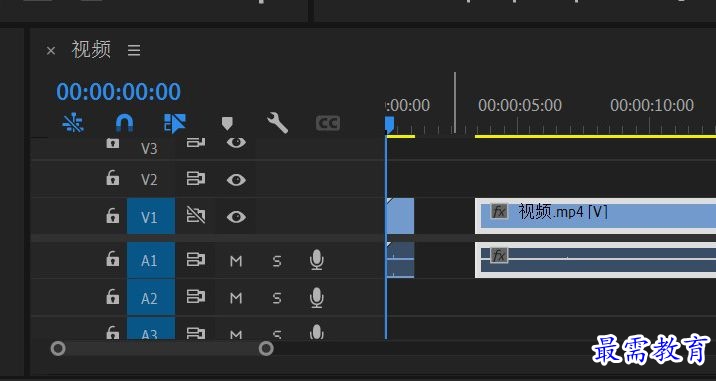This screenshot has width=716, height=381.
Task: Click the blue playhead marker on ruler
Action: [x=389, y=124]
